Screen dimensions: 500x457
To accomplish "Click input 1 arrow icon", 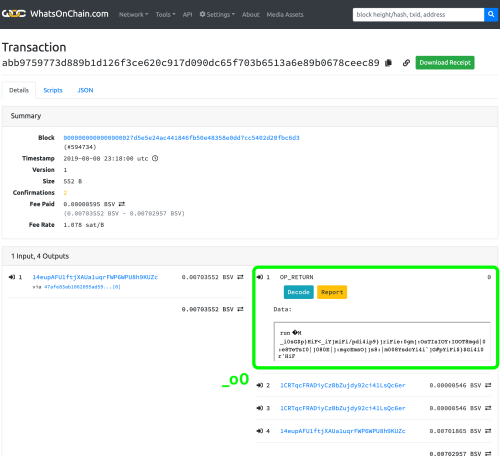I will (x=12, y=277).
